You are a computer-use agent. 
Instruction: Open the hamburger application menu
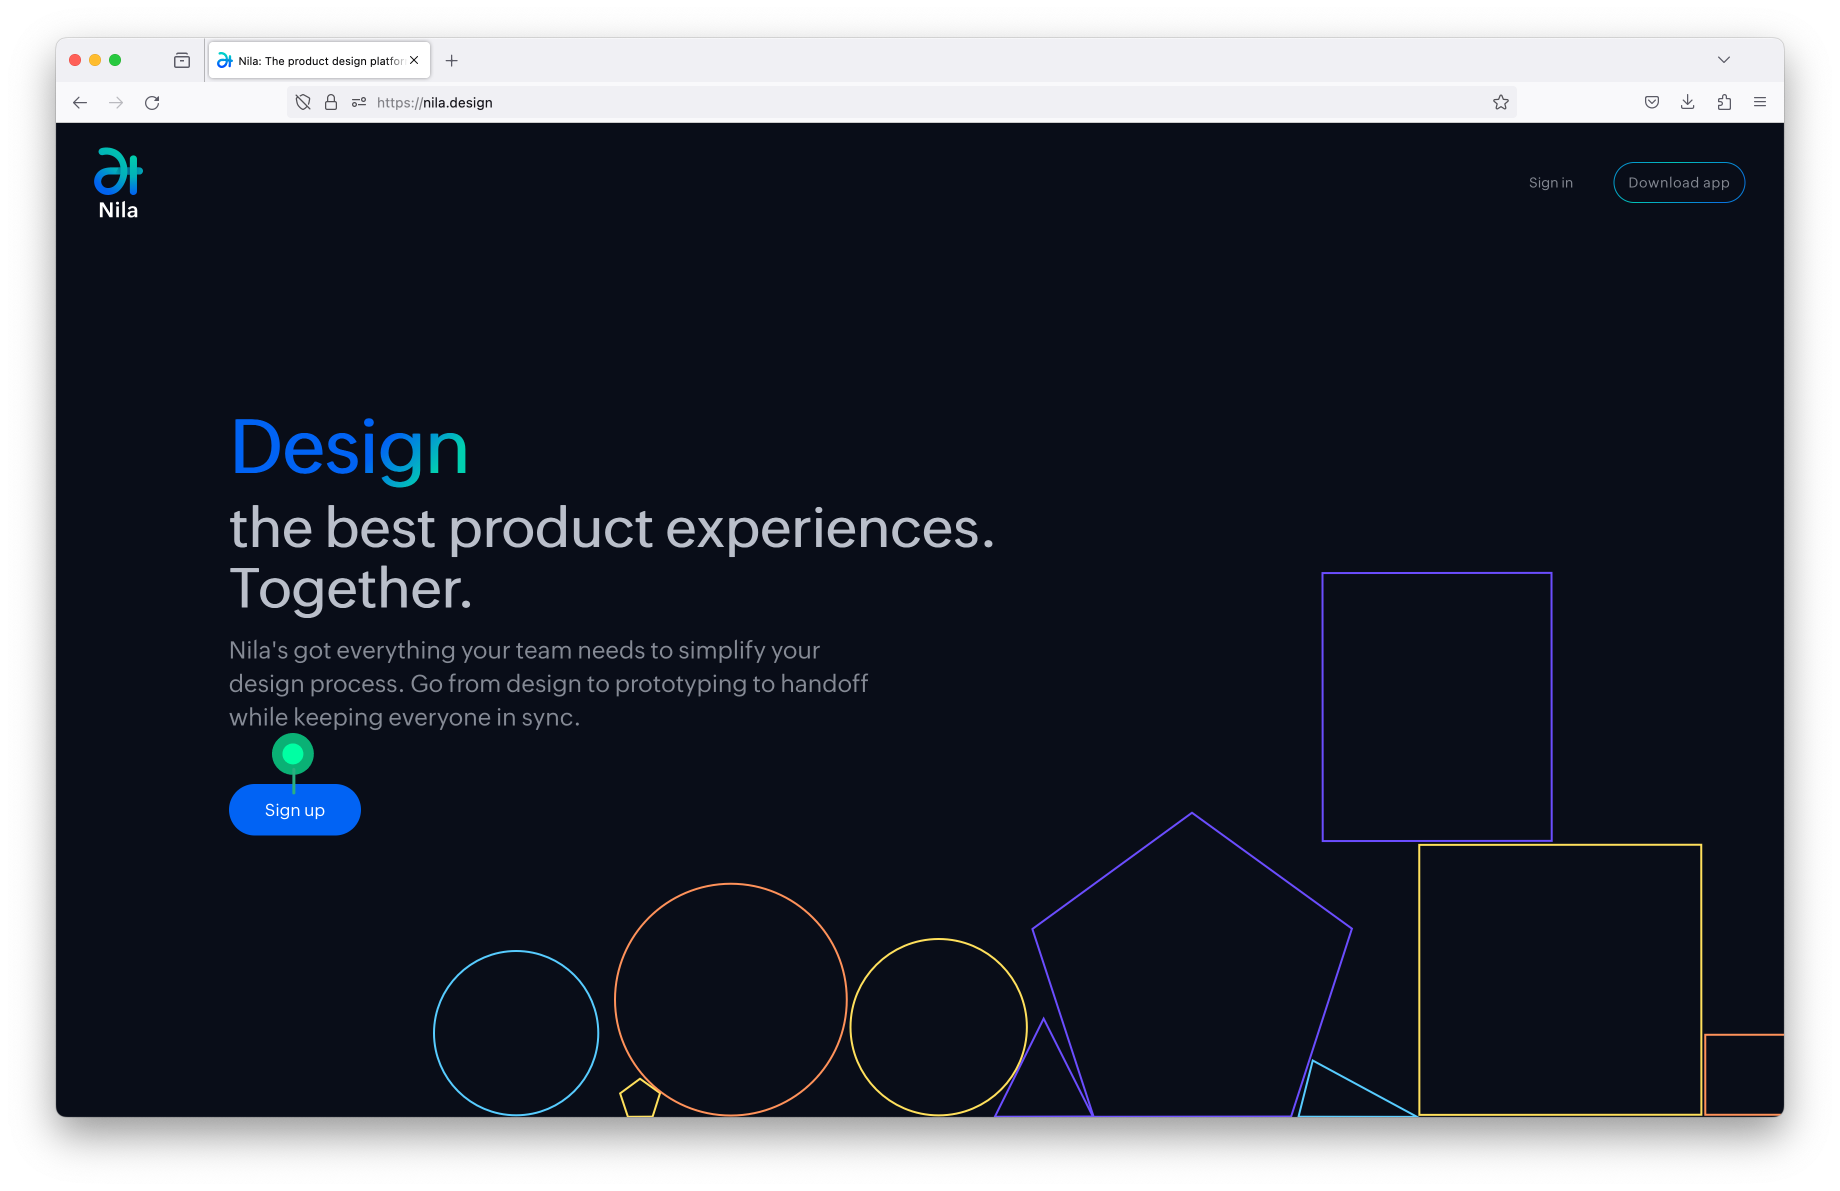click(x=1760, y=103)
